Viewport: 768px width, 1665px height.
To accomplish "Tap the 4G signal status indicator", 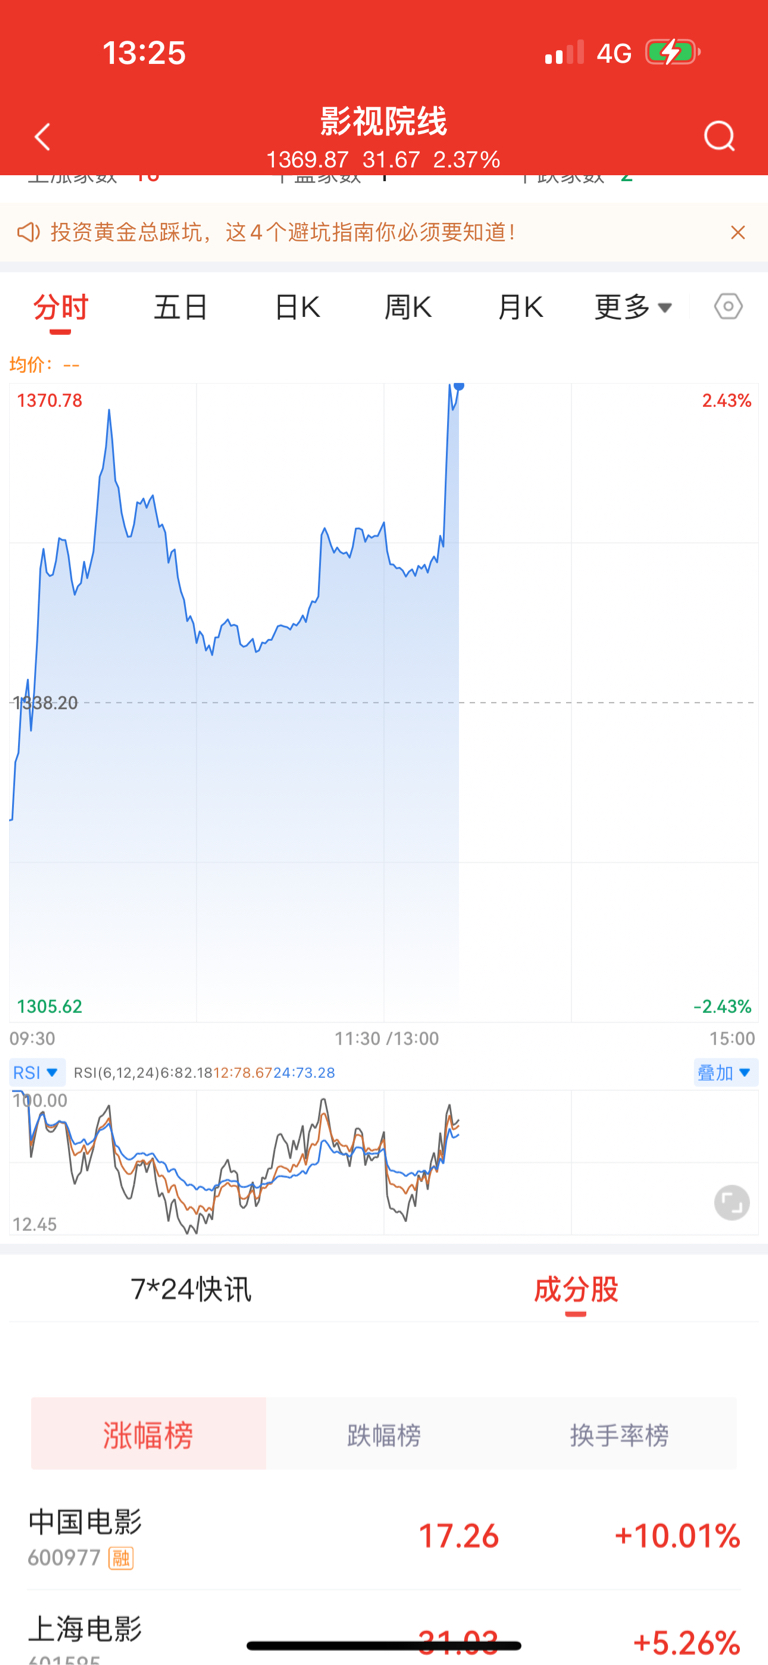I will point(613,53).
